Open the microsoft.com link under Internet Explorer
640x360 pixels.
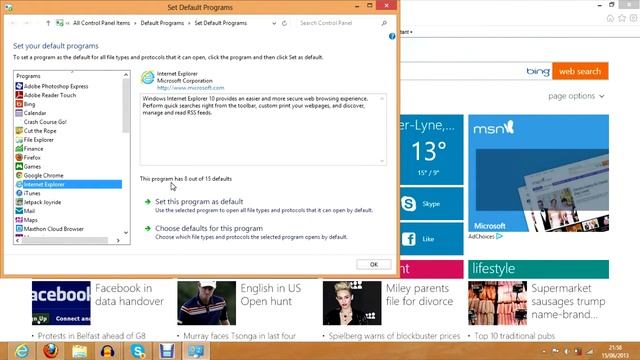191,88
